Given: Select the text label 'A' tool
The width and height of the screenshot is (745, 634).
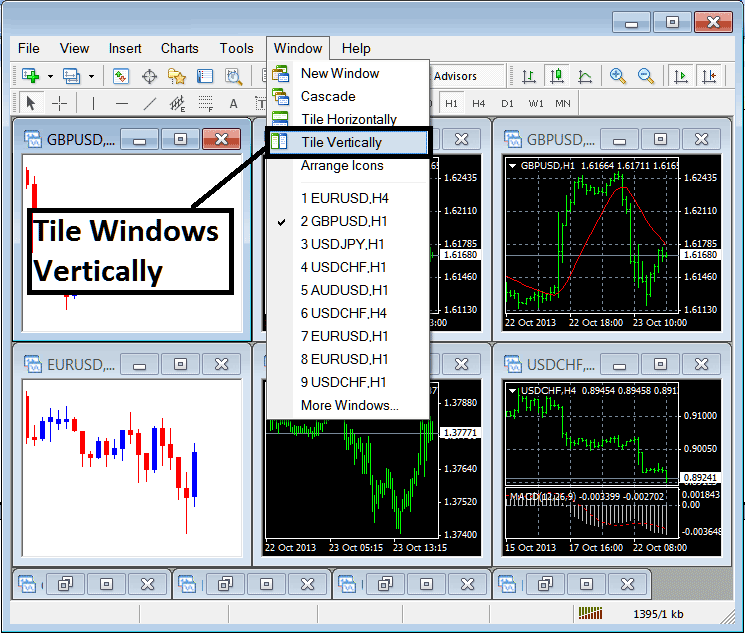Looking at the screenshot, I should pyautogui.click(x=233, y=103).
